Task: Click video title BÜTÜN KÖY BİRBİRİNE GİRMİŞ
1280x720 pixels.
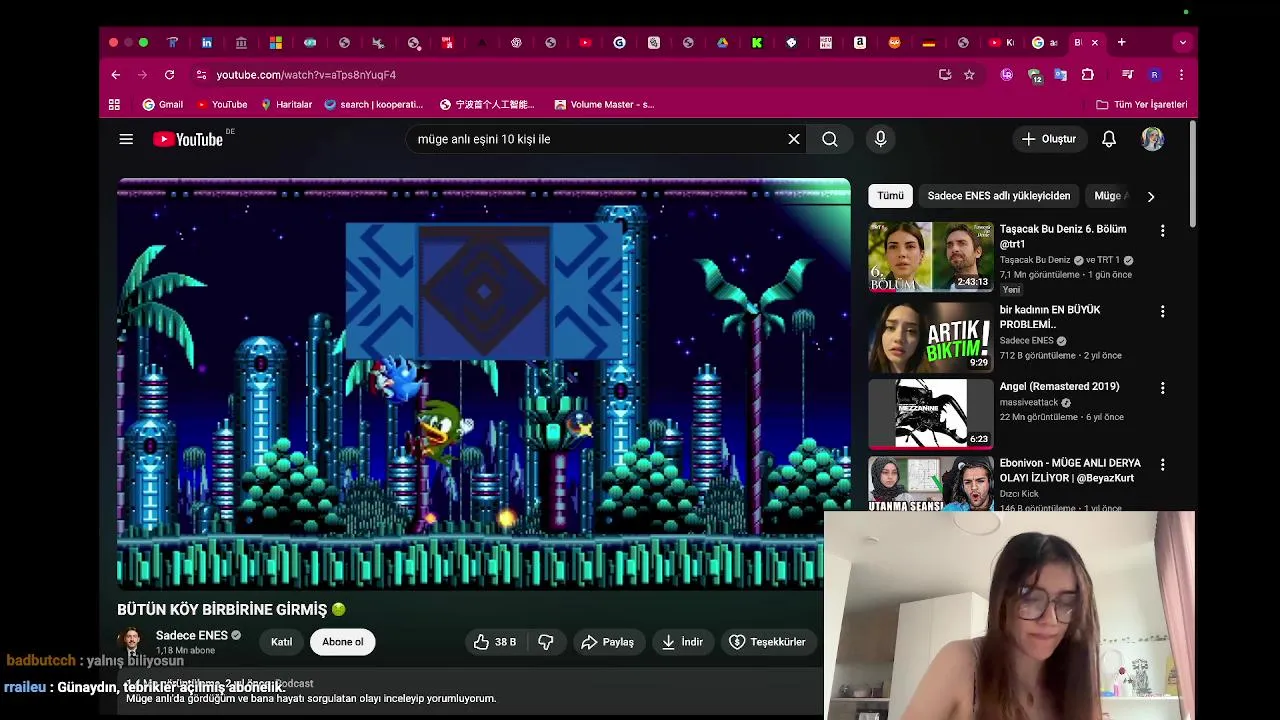Action: point(231,609)
